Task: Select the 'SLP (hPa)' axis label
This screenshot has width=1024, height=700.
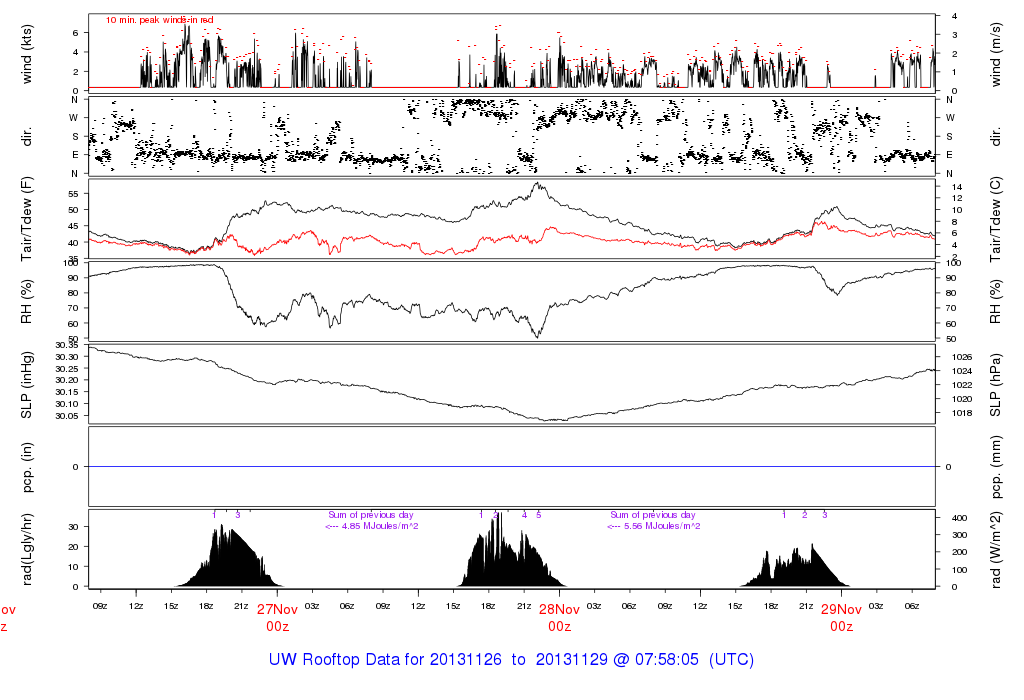Action: (x=995, y=385)
